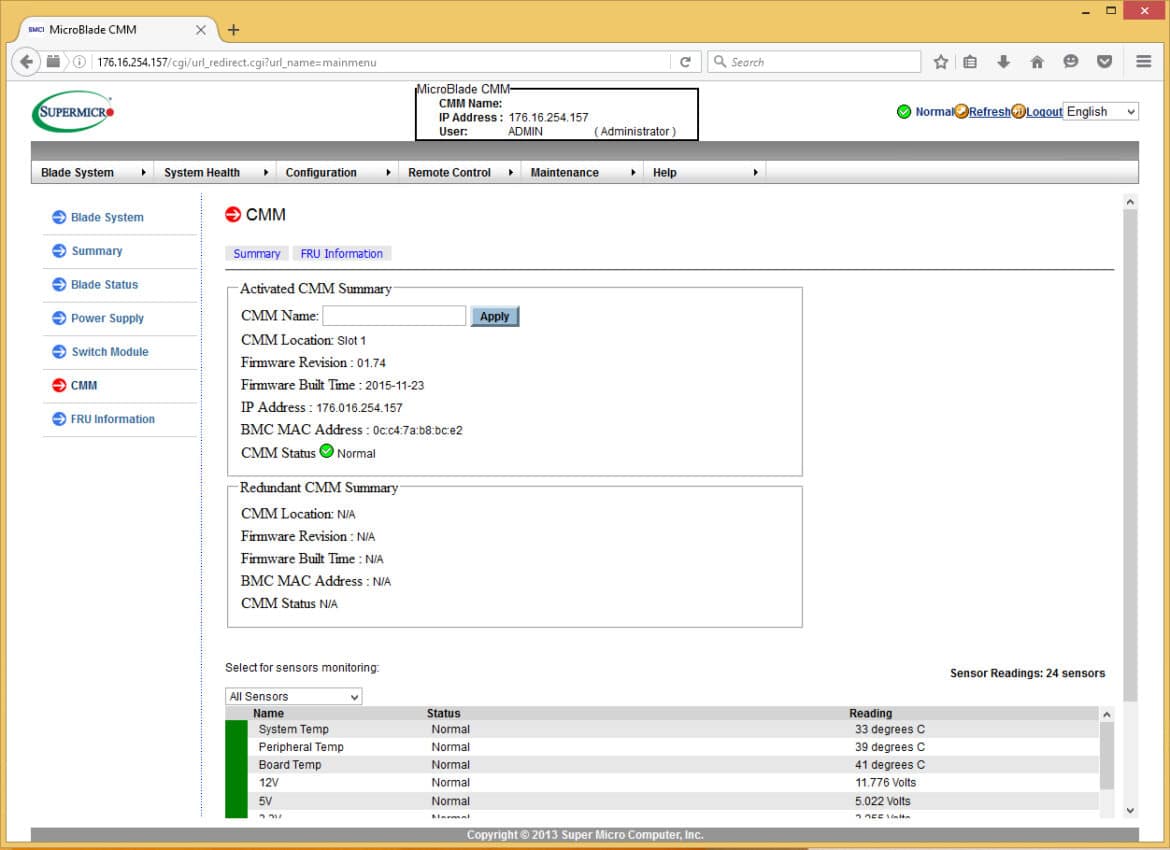
Task: Open the browser hamburger menu
Action: [x=1143, y=62]
